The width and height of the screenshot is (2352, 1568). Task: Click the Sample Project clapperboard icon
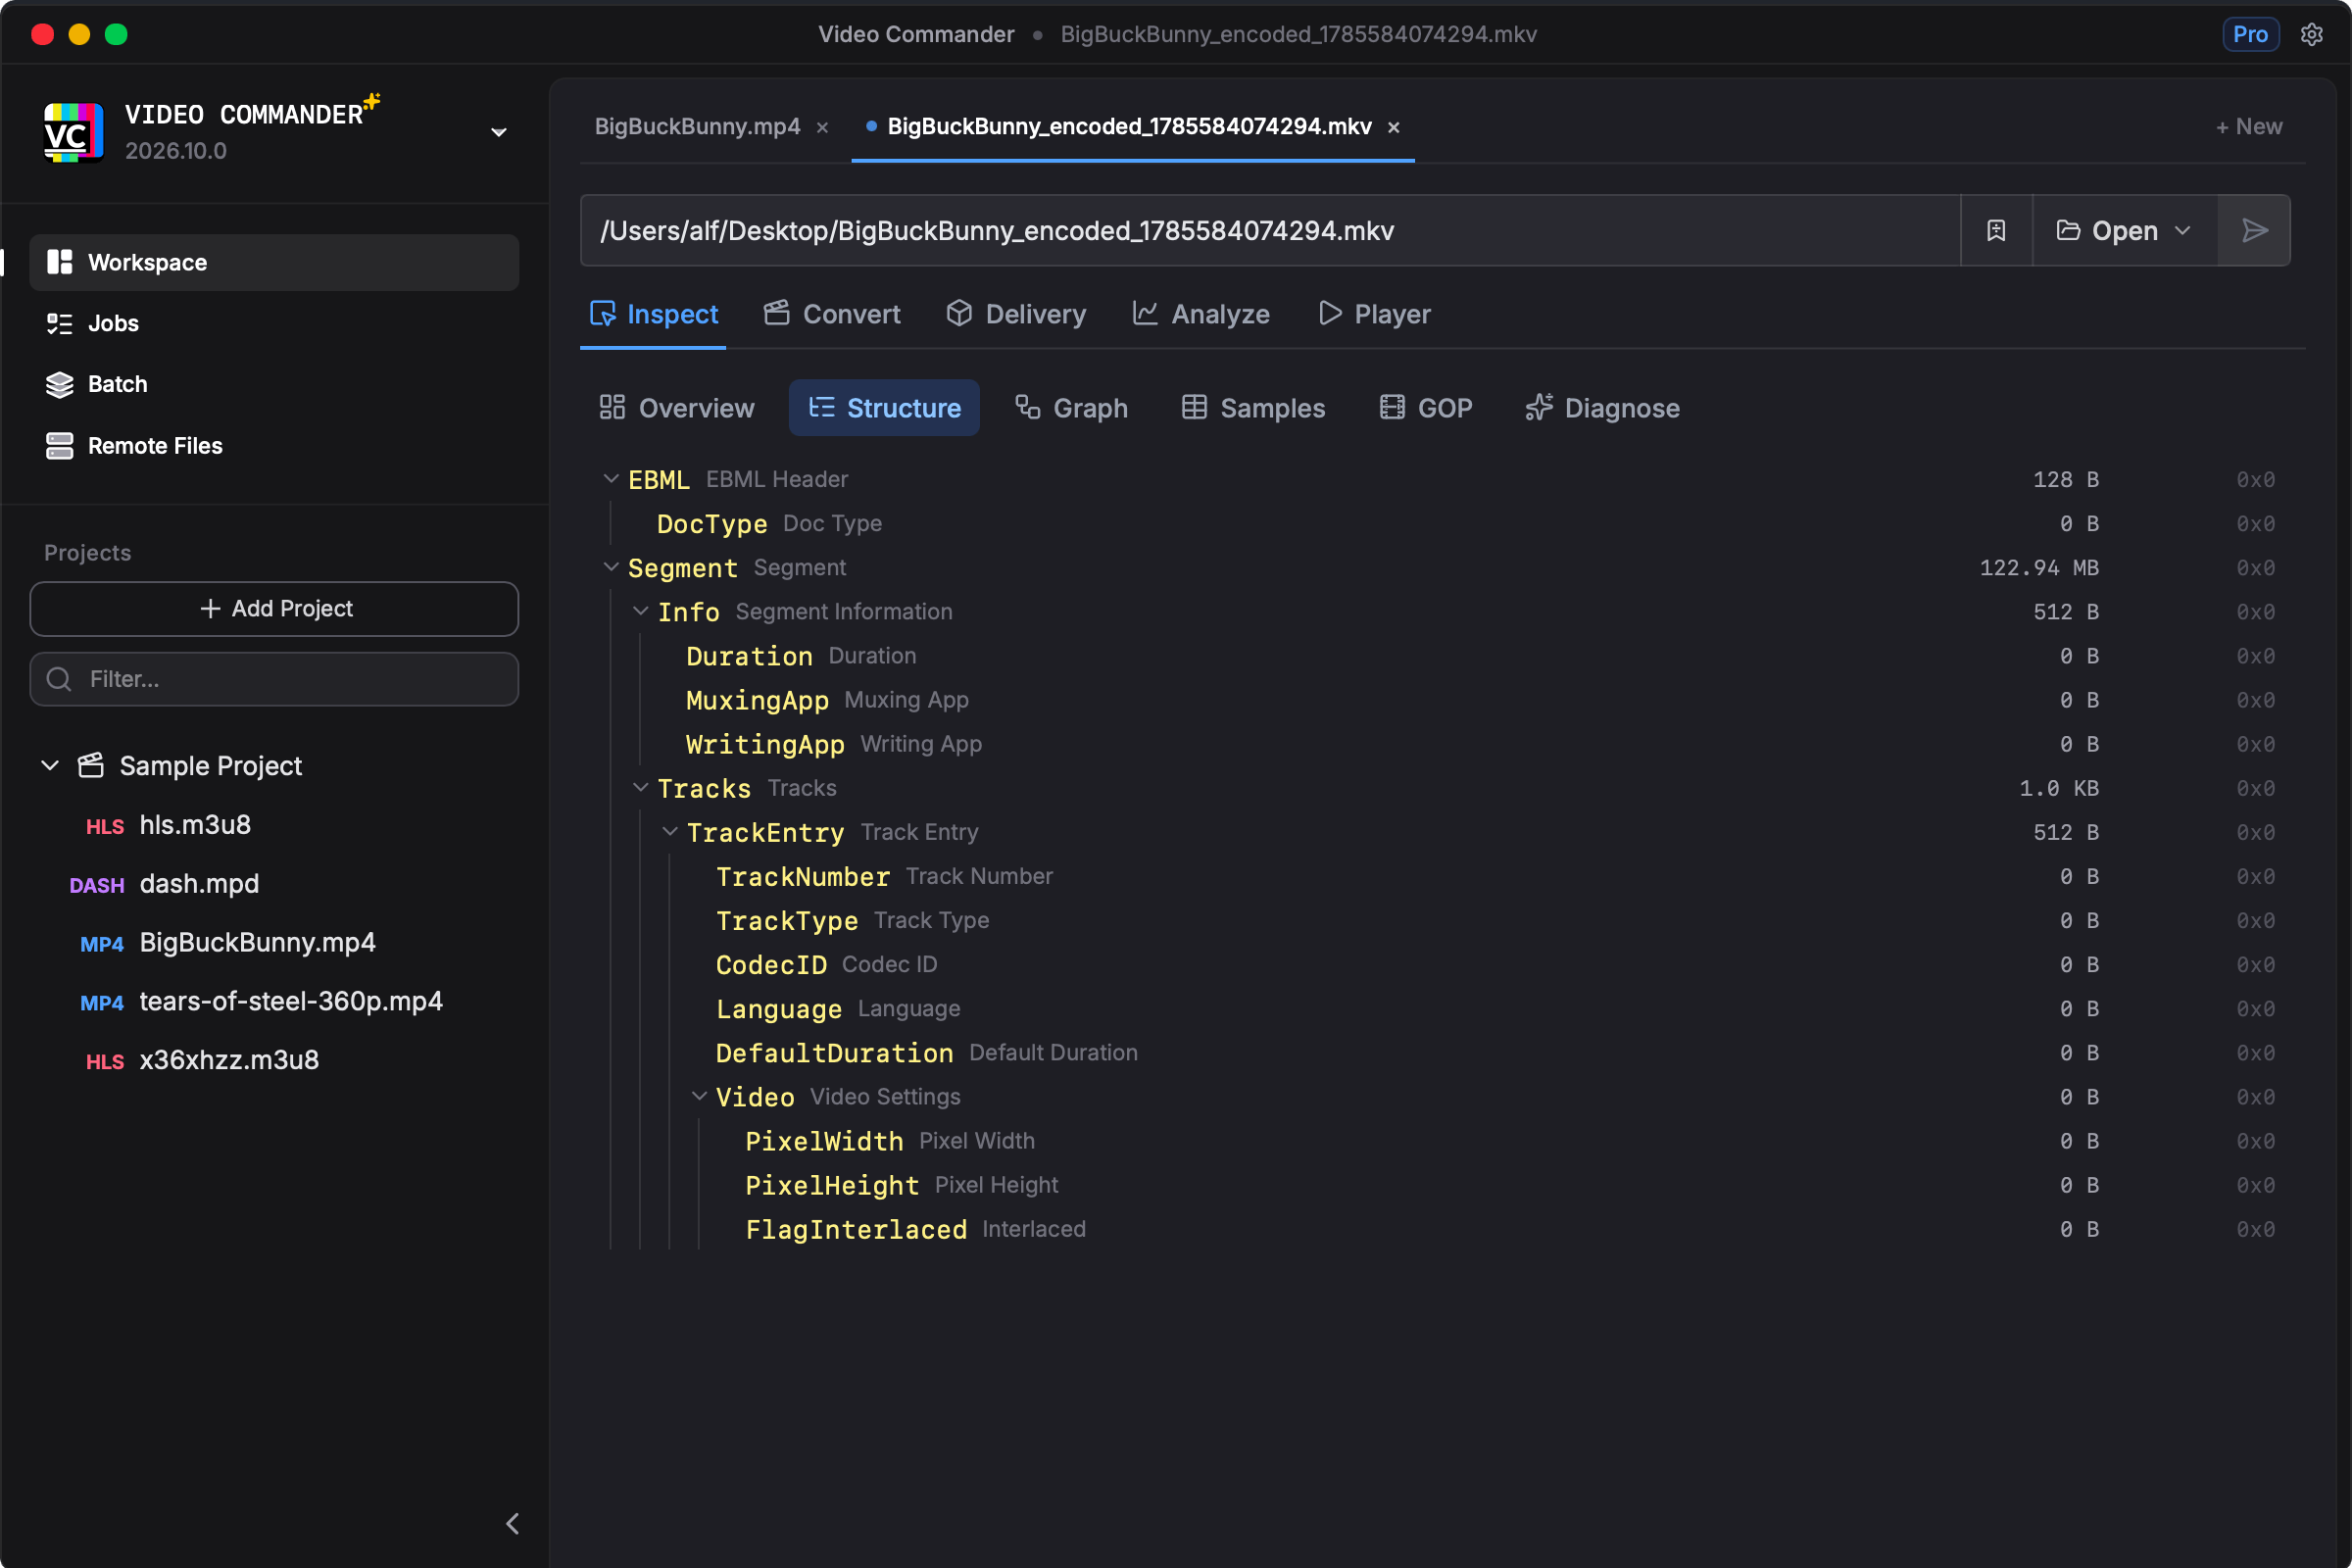[91, 766]
